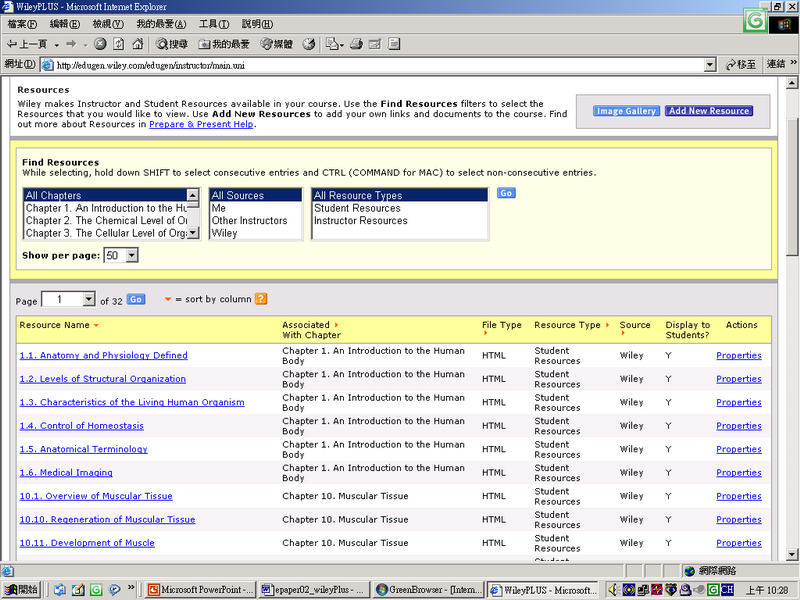Go to the Home page icon

(137, 44)
